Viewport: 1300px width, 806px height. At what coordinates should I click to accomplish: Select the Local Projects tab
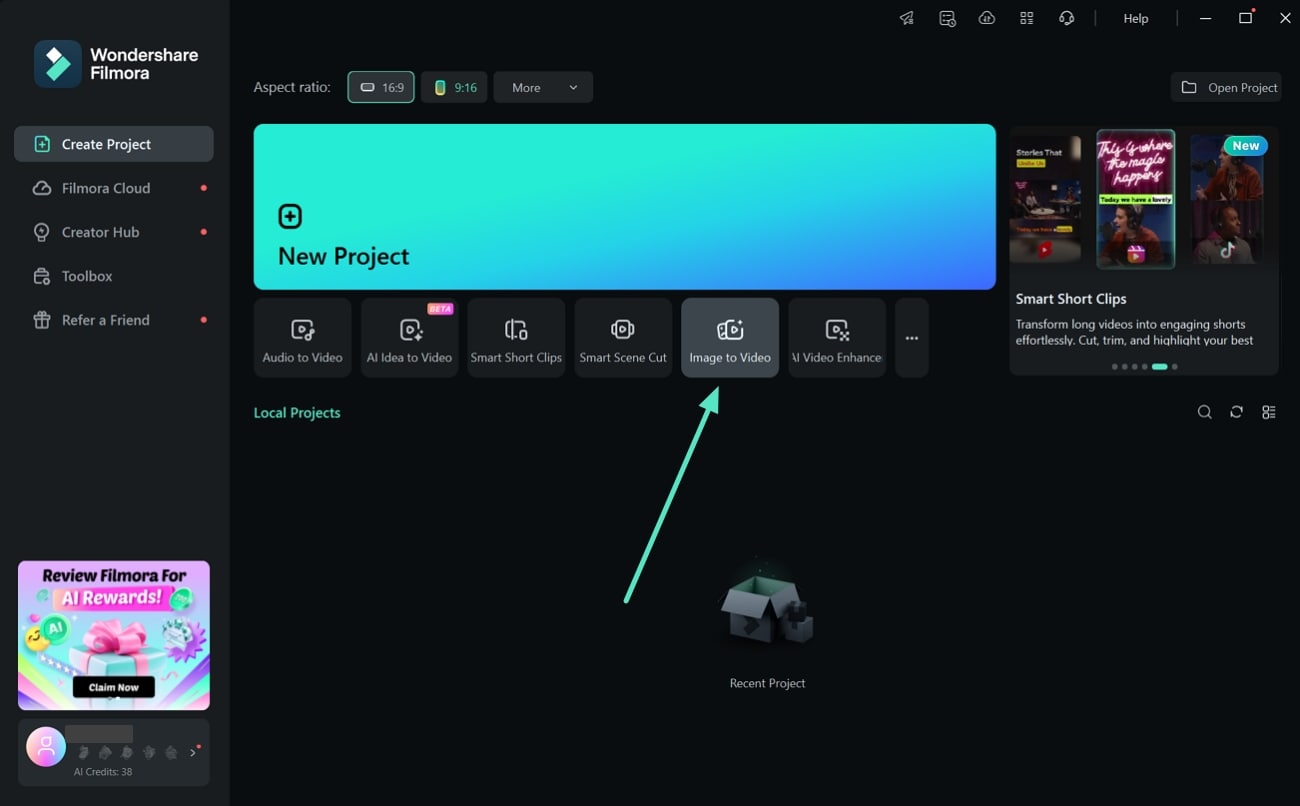coord(297,412)
